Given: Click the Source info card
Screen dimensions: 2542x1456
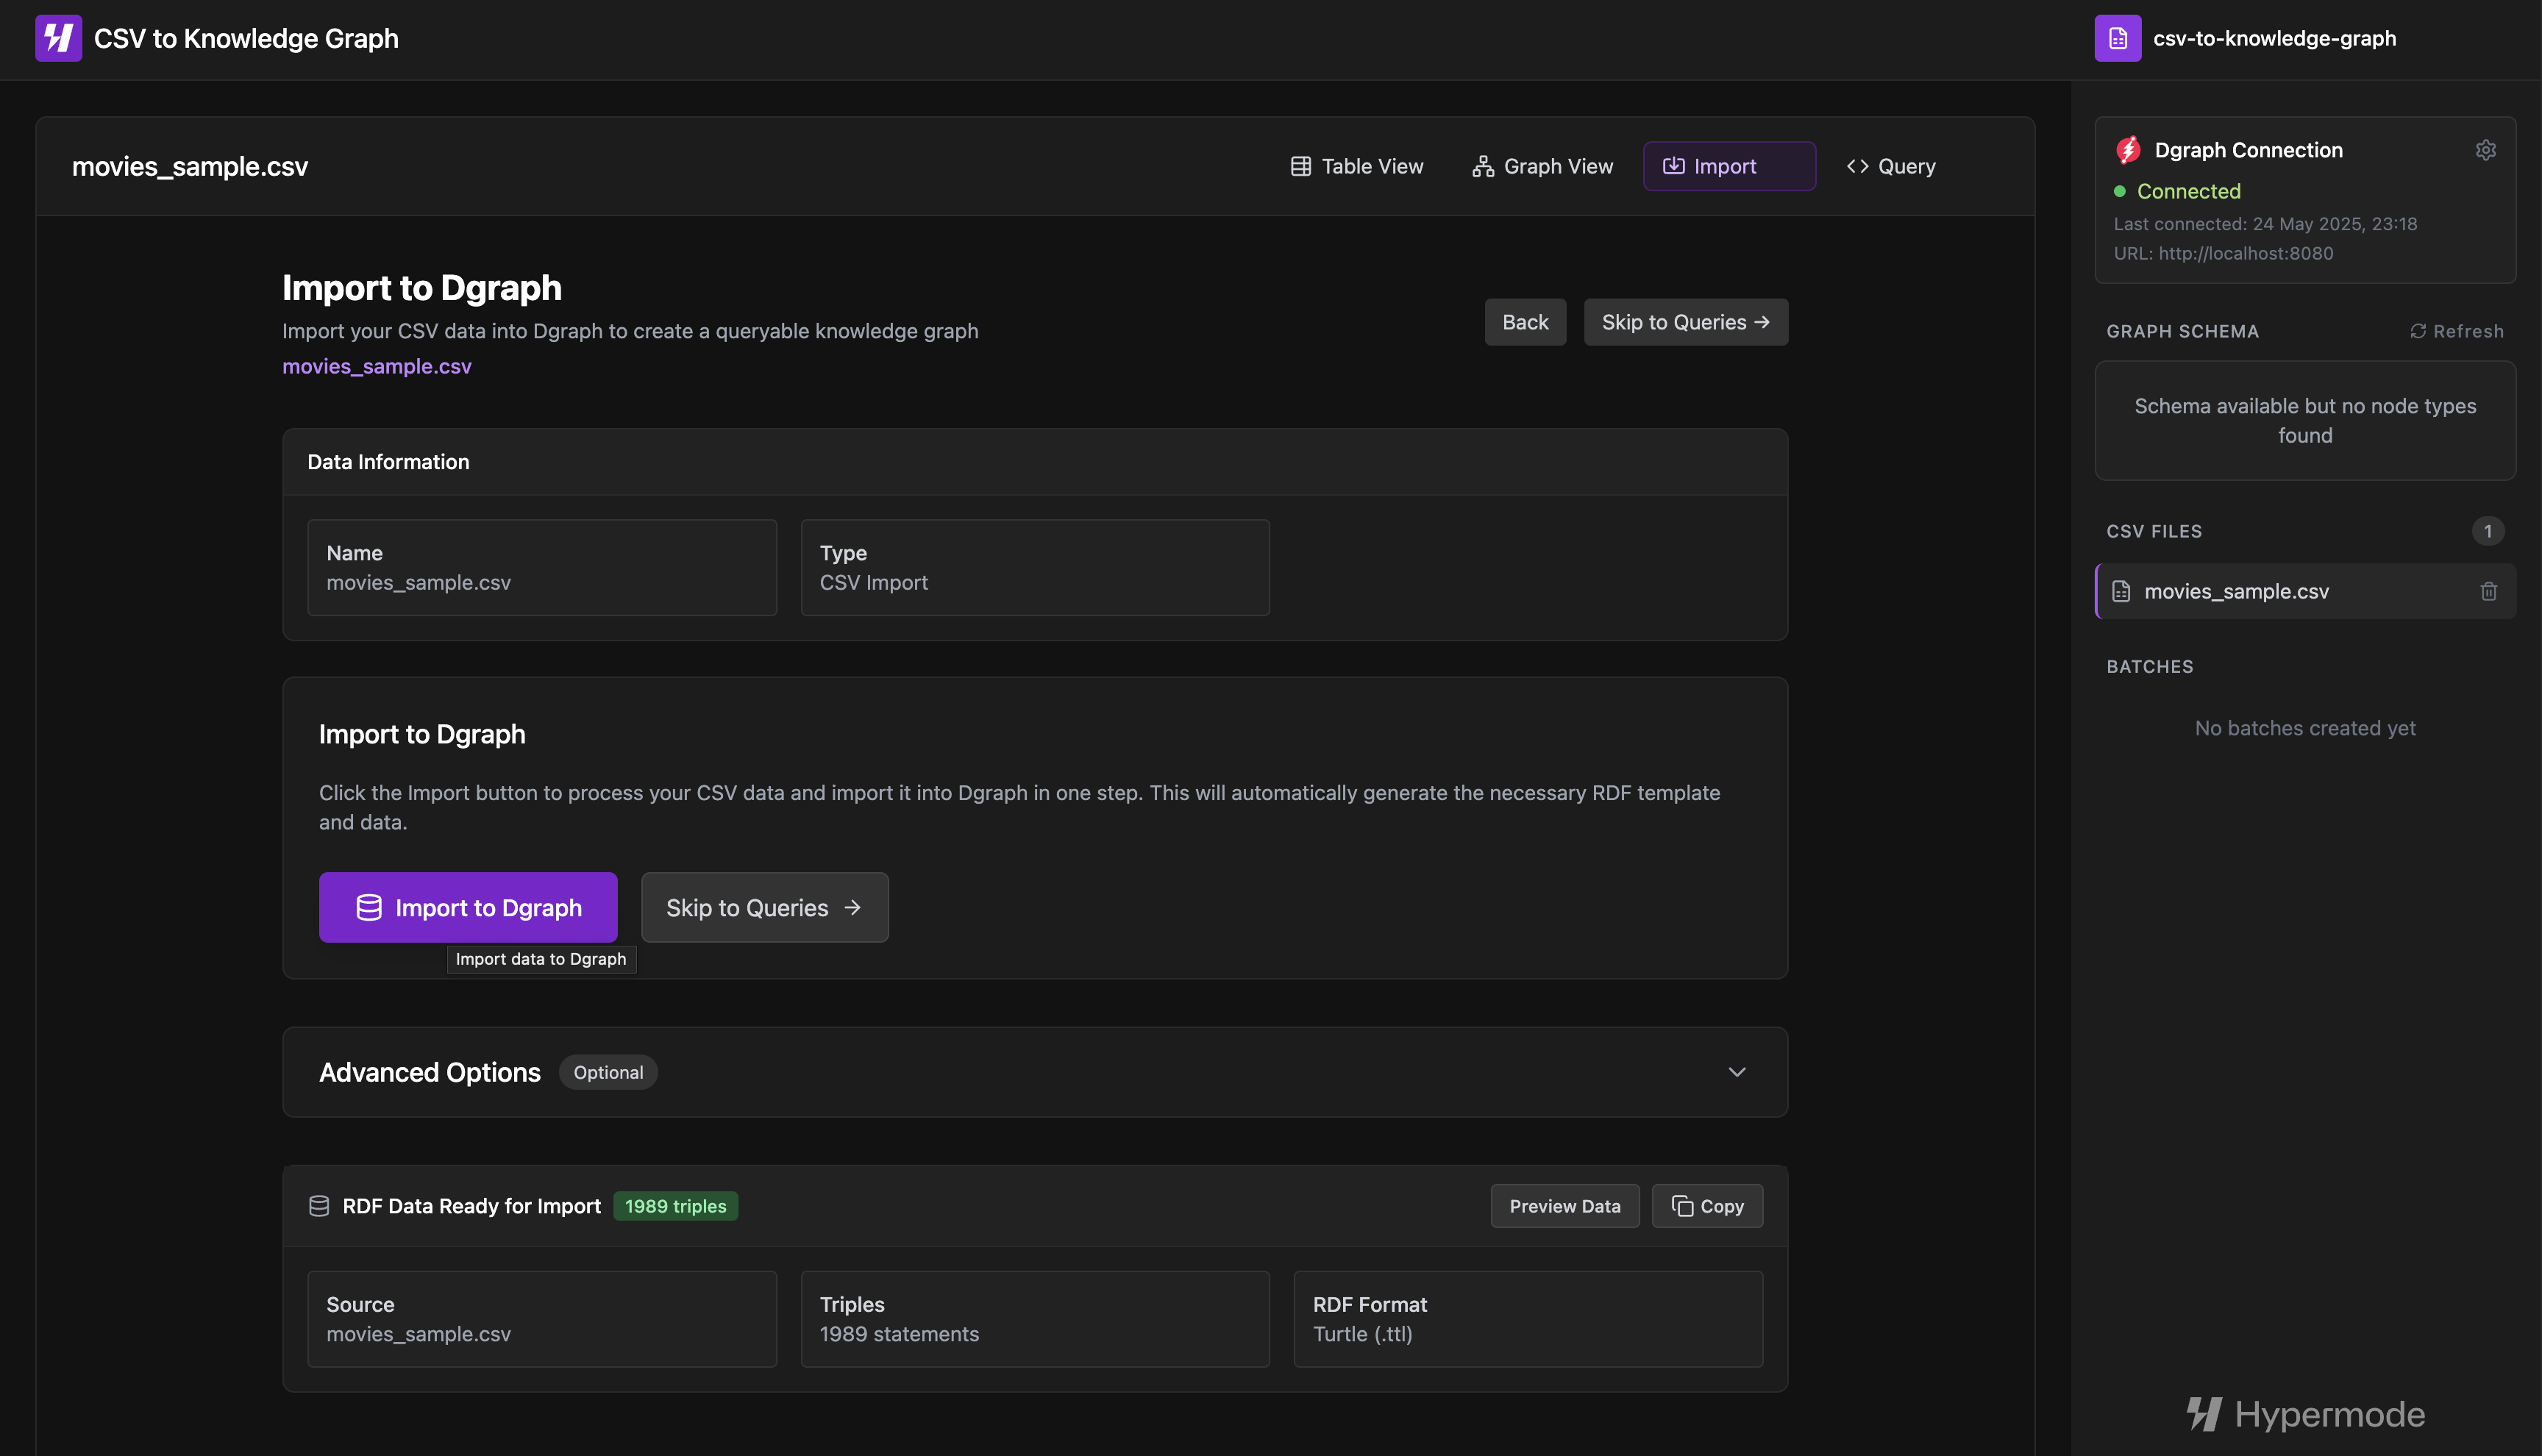Looking at the screenshot, I should pos(541,1319).
